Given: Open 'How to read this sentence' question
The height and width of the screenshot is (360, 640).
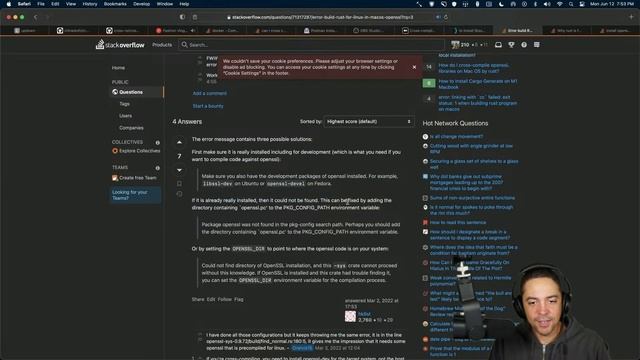Looking at the screenshot, I should (x=458, y=222).
